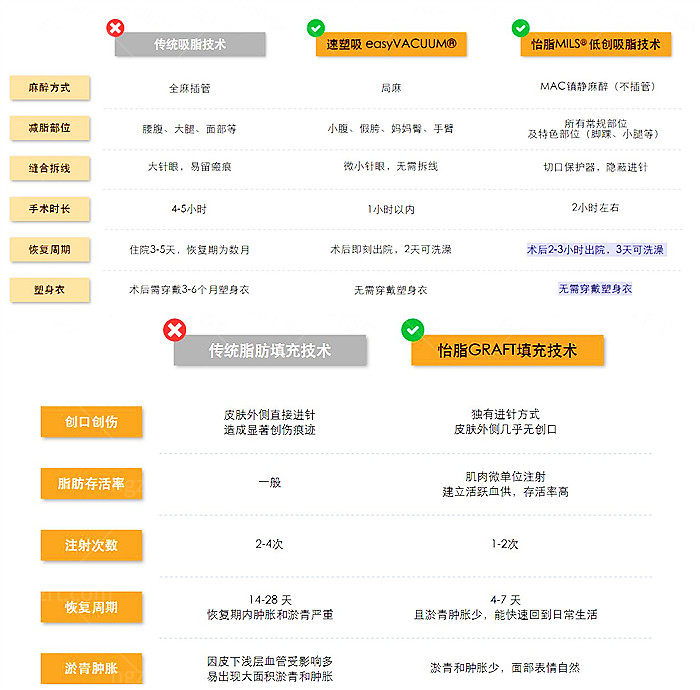The width and height of the screenshot is (700, 690).
Task: Click the 麻醉方式 row label
Action: pos(50,87)
